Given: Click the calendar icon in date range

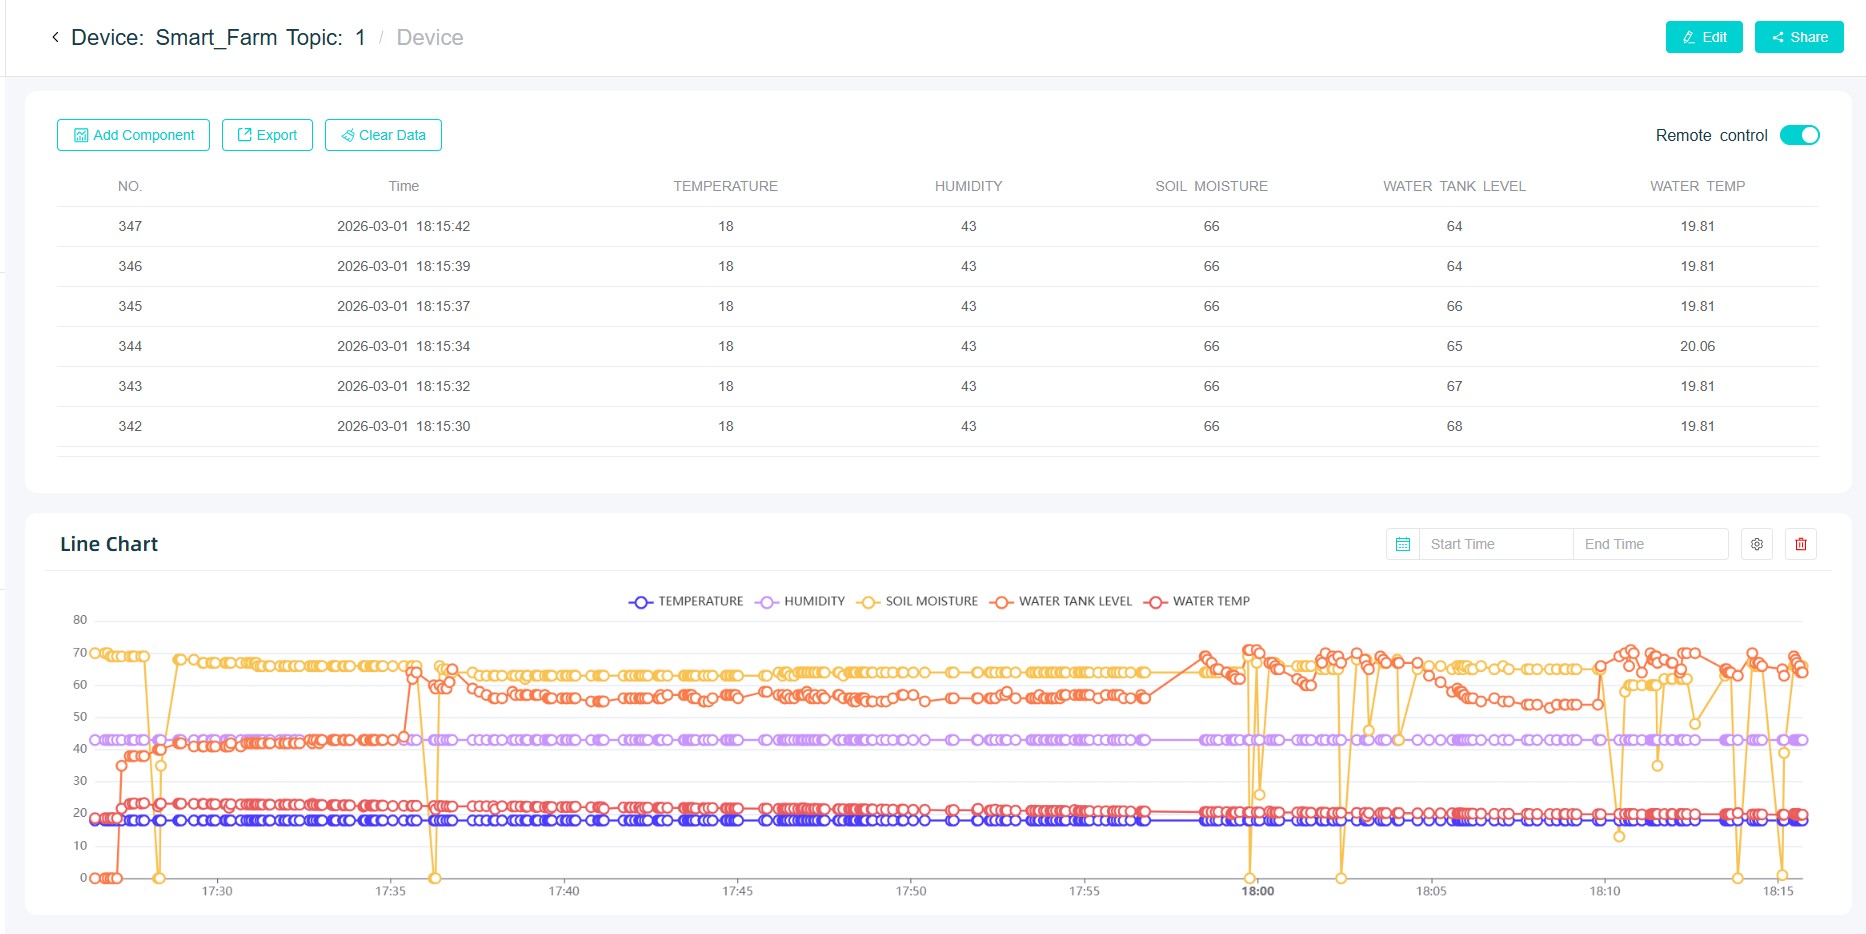Looking at the screenshot, I should [1402, 544].
